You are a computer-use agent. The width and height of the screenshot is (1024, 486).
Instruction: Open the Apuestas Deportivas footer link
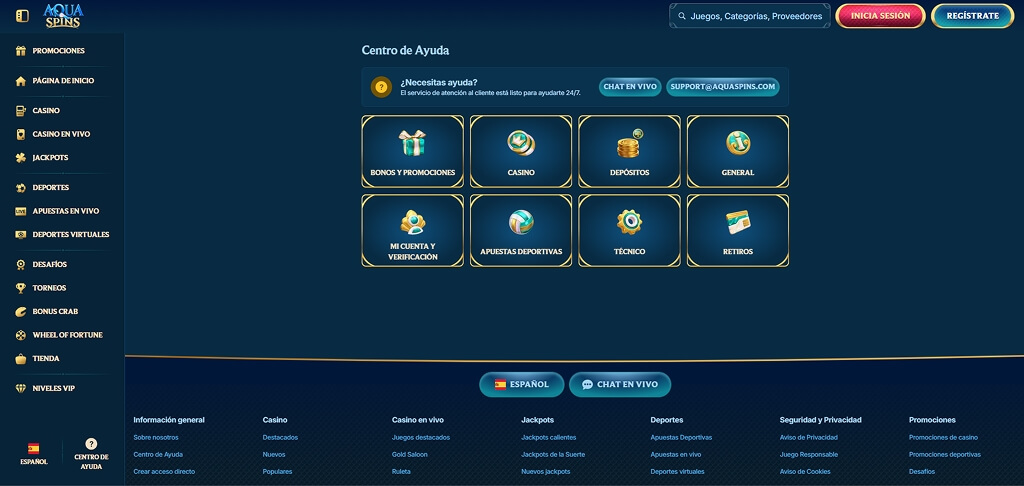(681, 438)
